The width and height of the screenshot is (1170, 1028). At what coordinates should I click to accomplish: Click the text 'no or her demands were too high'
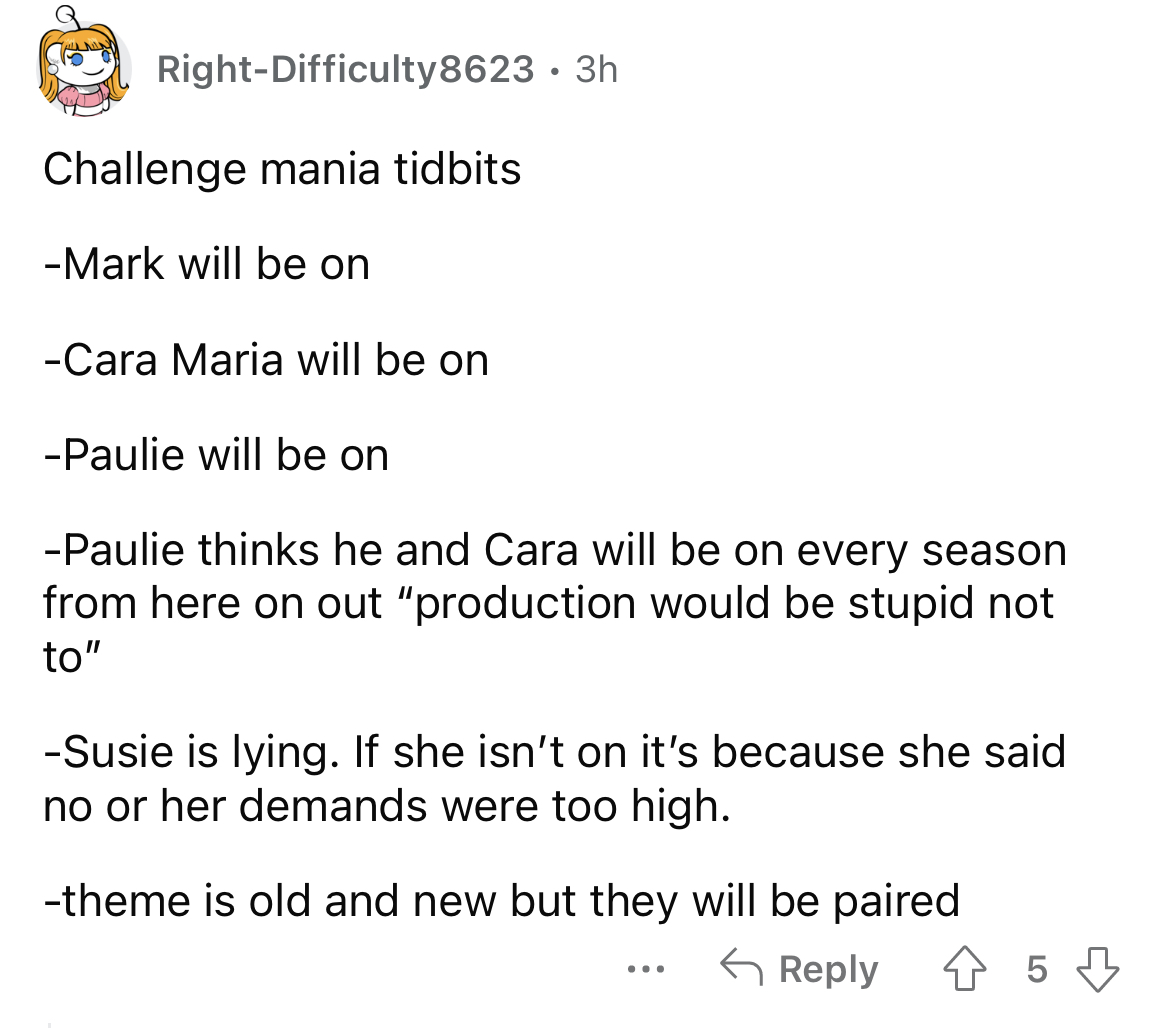click(387, 806)
